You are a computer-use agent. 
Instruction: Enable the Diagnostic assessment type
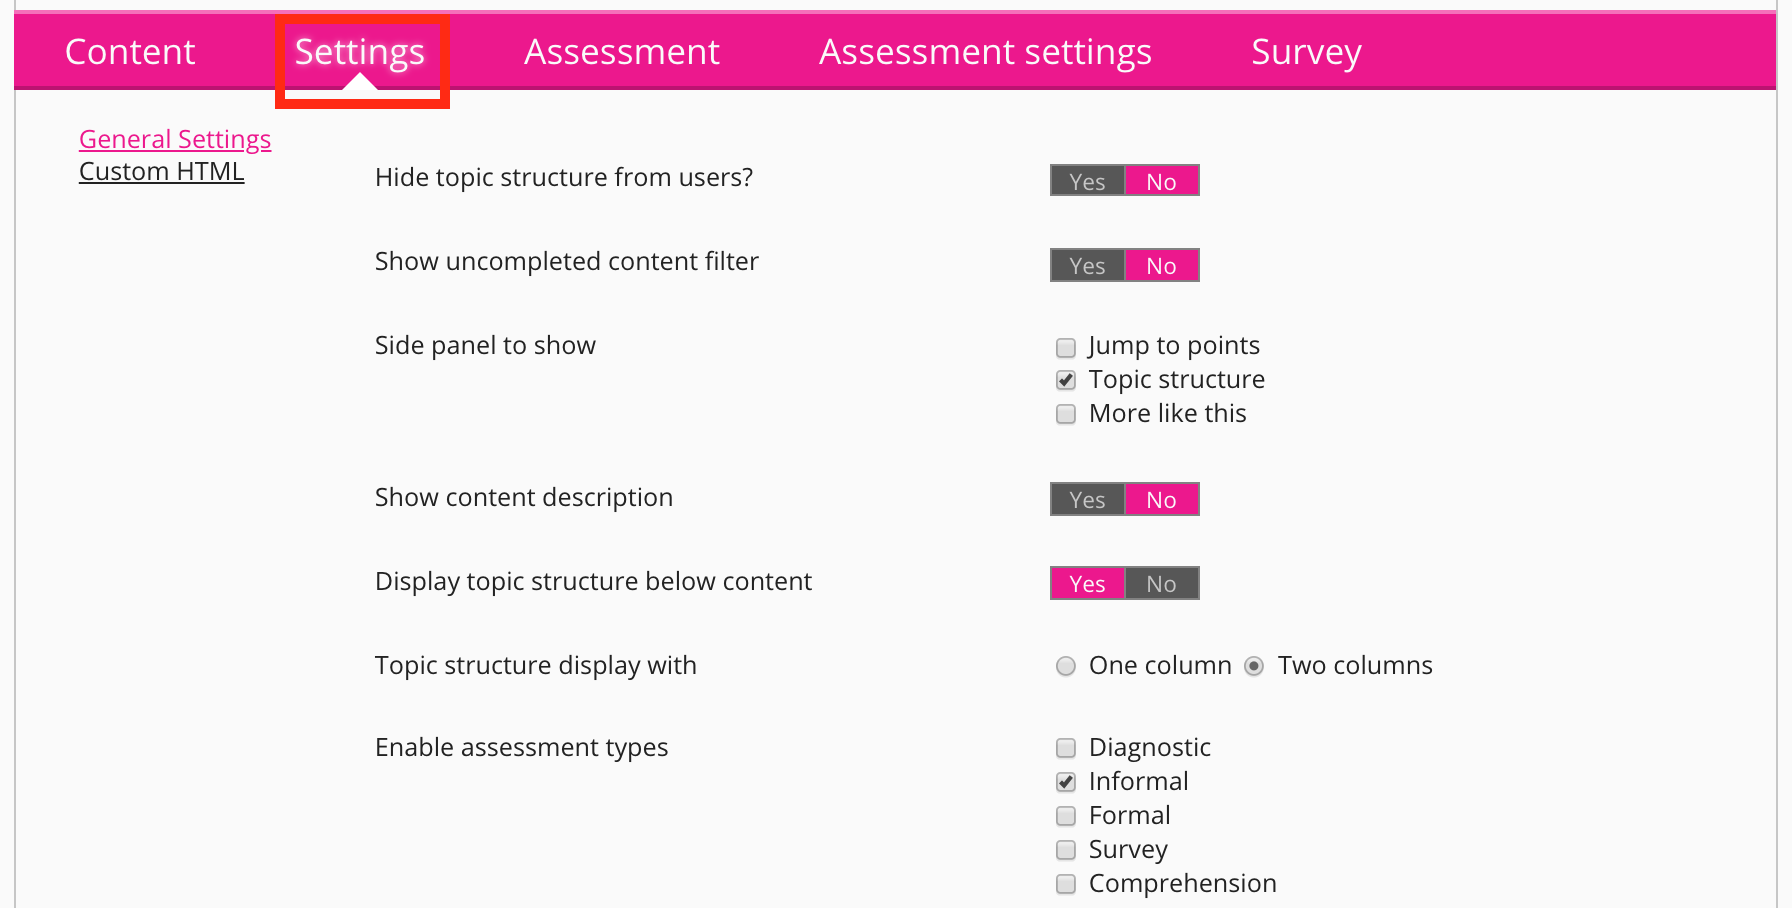click(1066, 748)
